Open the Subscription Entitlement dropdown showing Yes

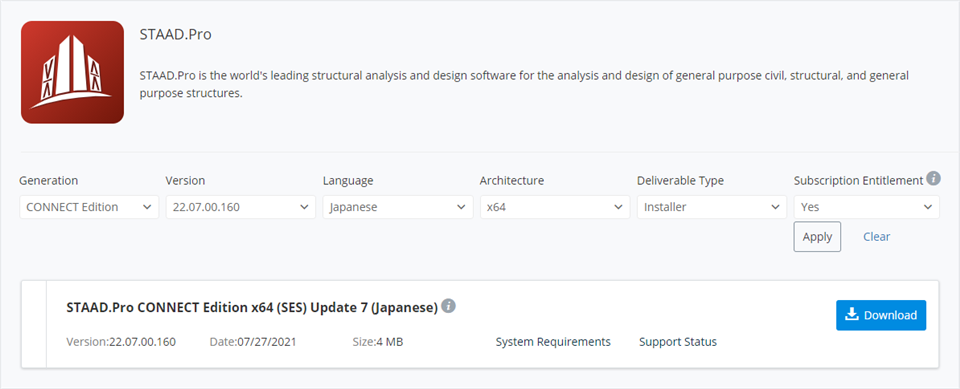pyautogui.click(x=867, y=207)
